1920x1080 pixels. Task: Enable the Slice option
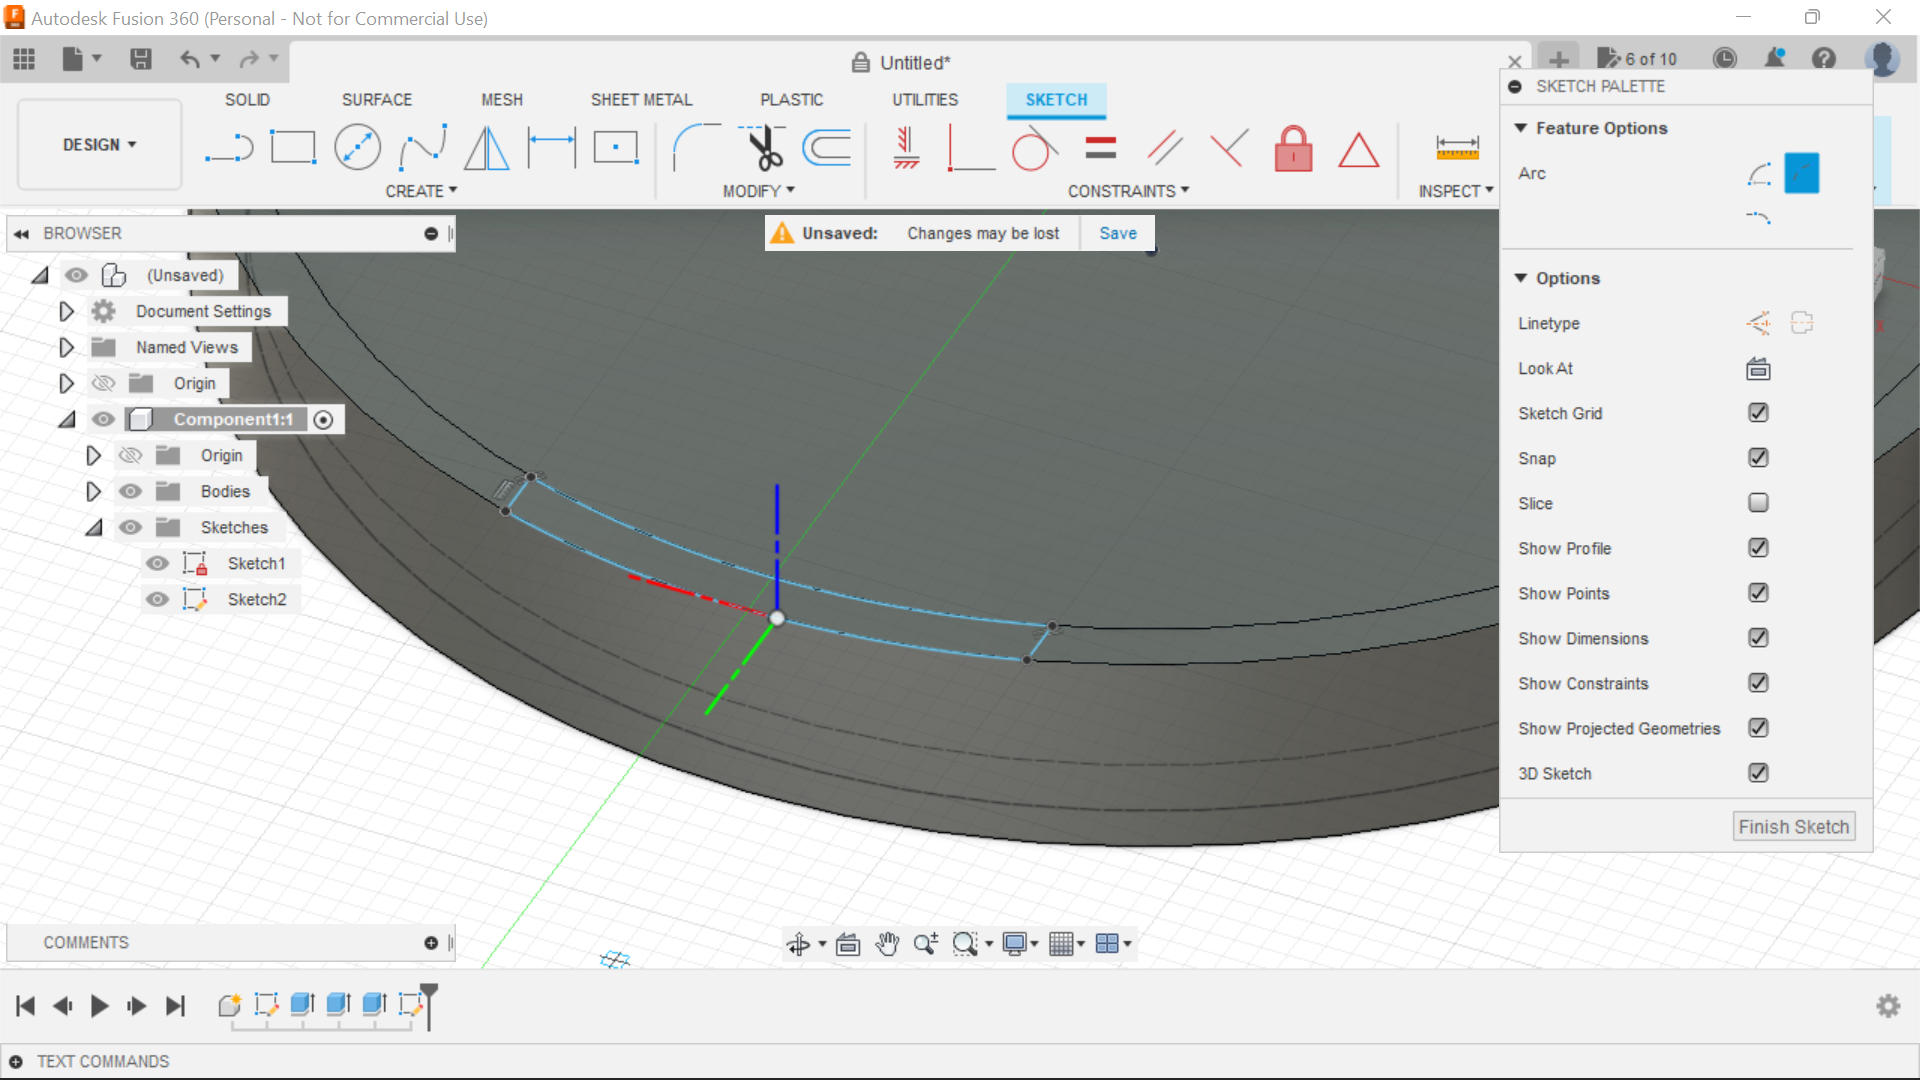click(x=1758, y=502)
